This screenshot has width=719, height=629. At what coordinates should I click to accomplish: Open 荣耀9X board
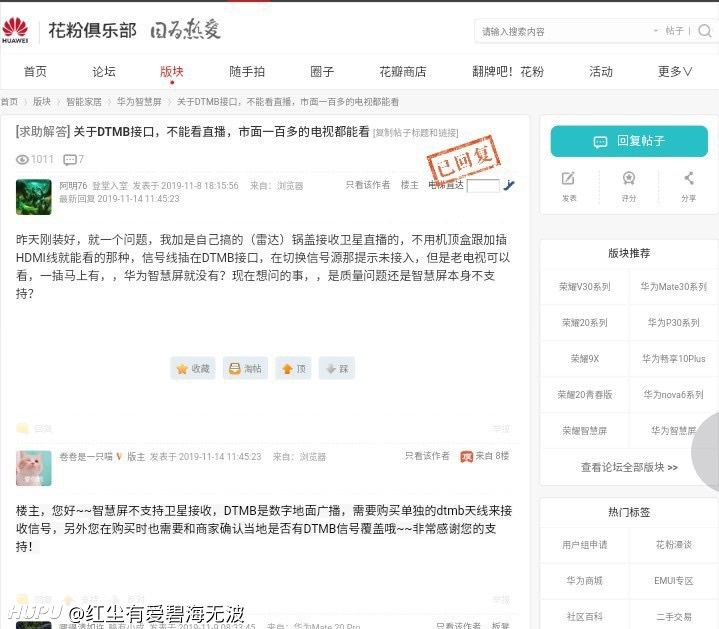584,359
